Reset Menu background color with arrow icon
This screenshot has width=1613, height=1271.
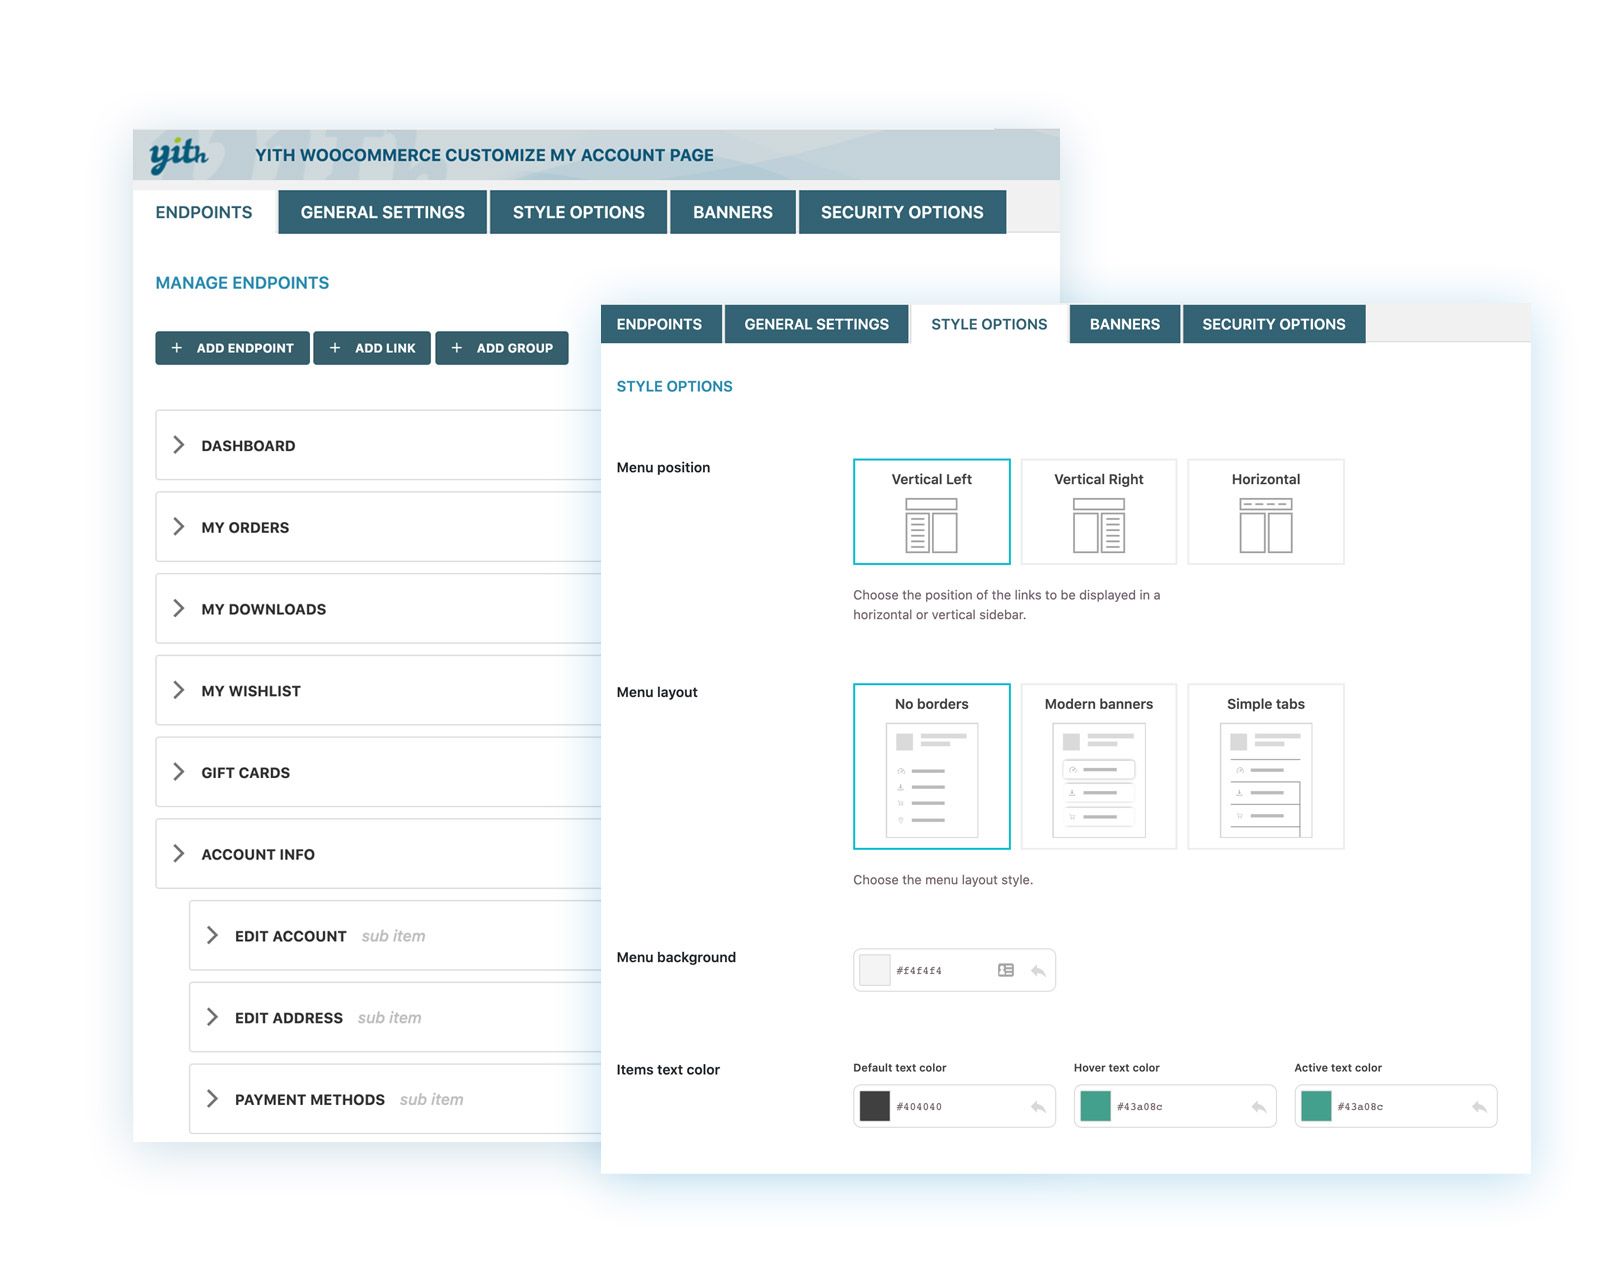coord(1038,970)
